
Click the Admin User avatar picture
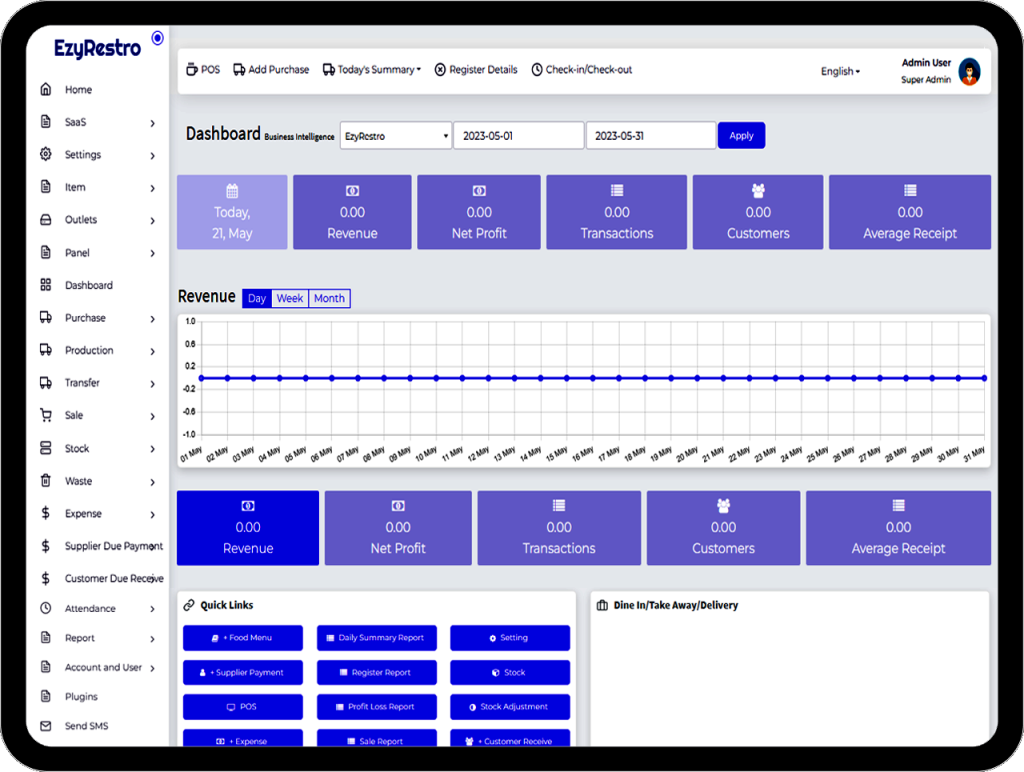[969, 71]
